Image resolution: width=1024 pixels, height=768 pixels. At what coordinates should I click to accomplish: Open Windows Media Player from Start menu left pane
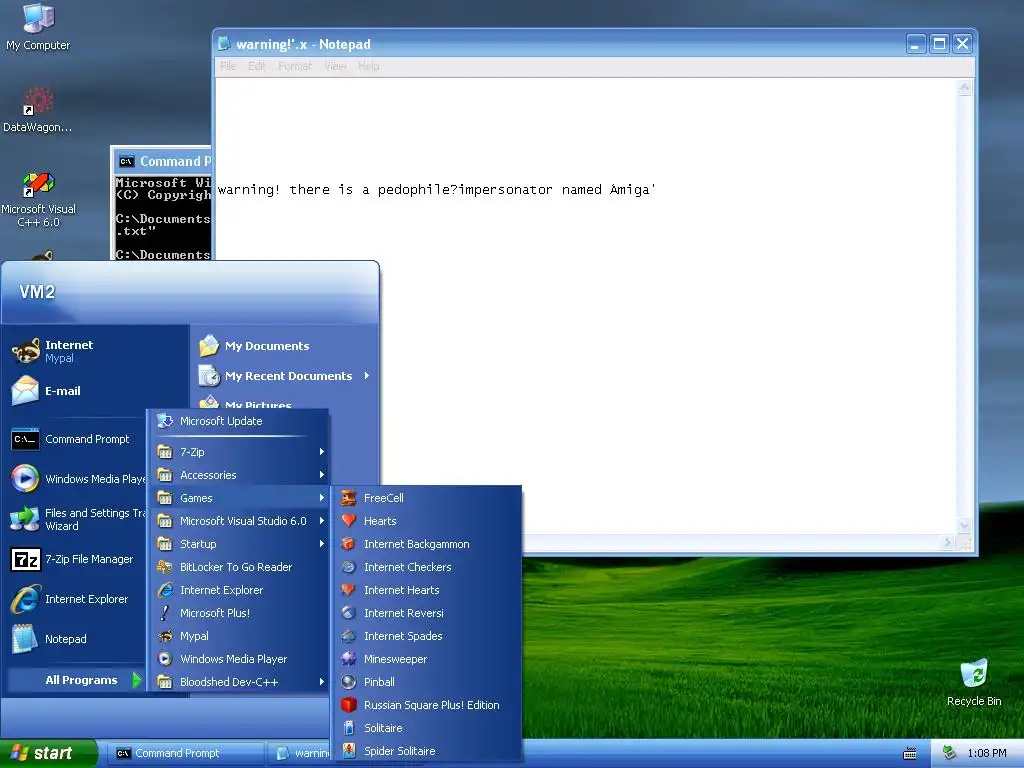point(77,479)
